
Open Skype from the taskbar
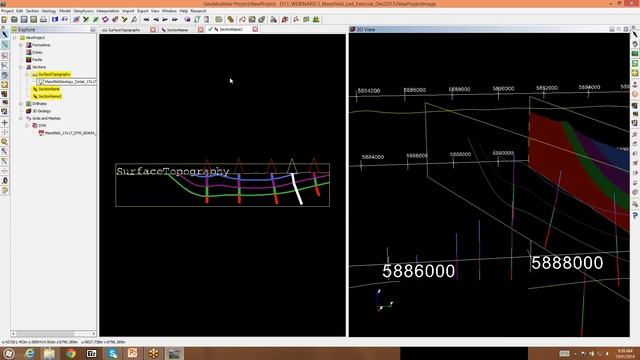coord(112,353)
